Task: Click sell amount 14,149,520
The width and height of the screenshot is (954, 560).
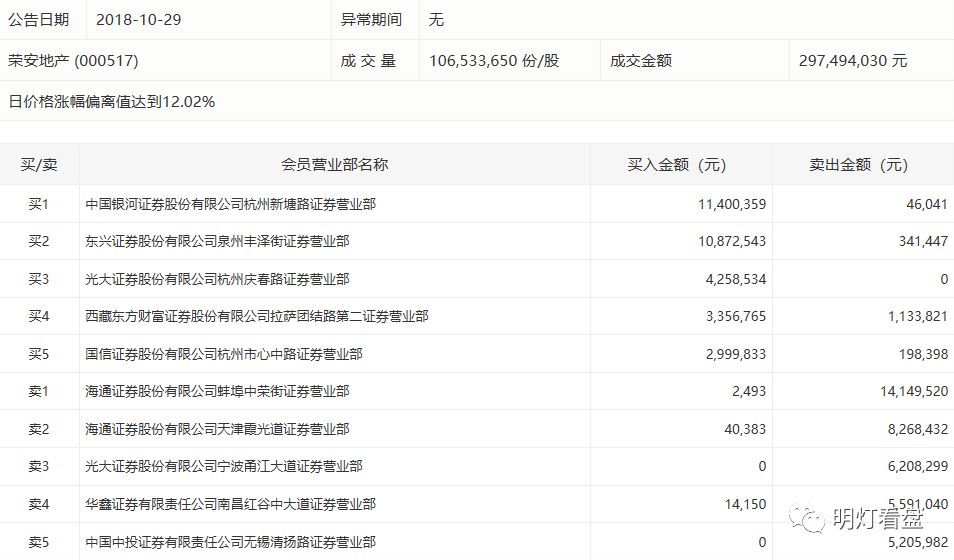Action: coord(914,391)
